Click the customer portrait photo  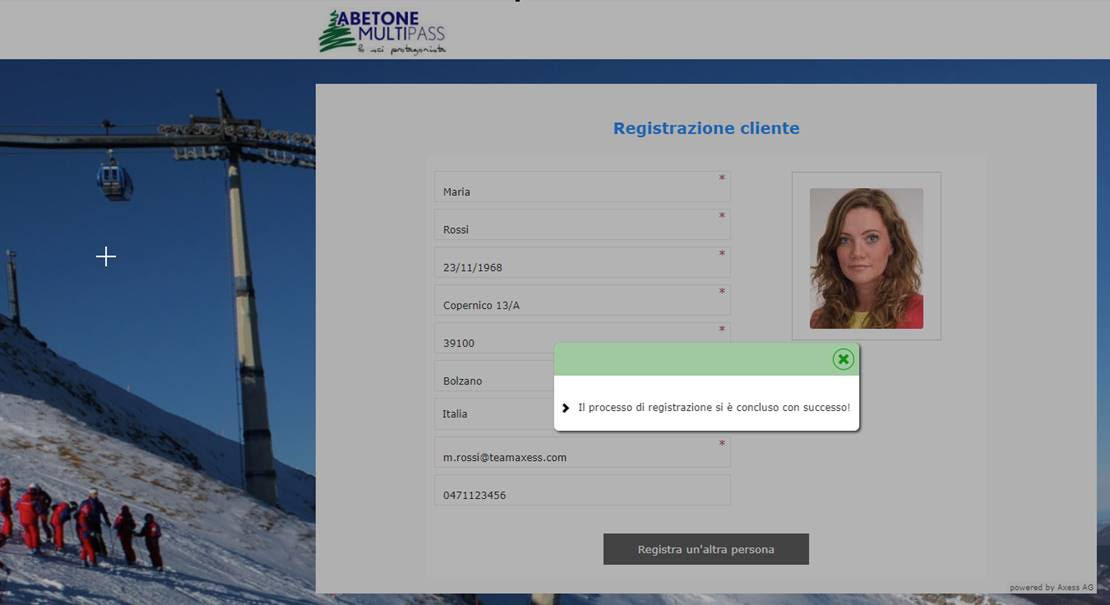pos(866,258)
